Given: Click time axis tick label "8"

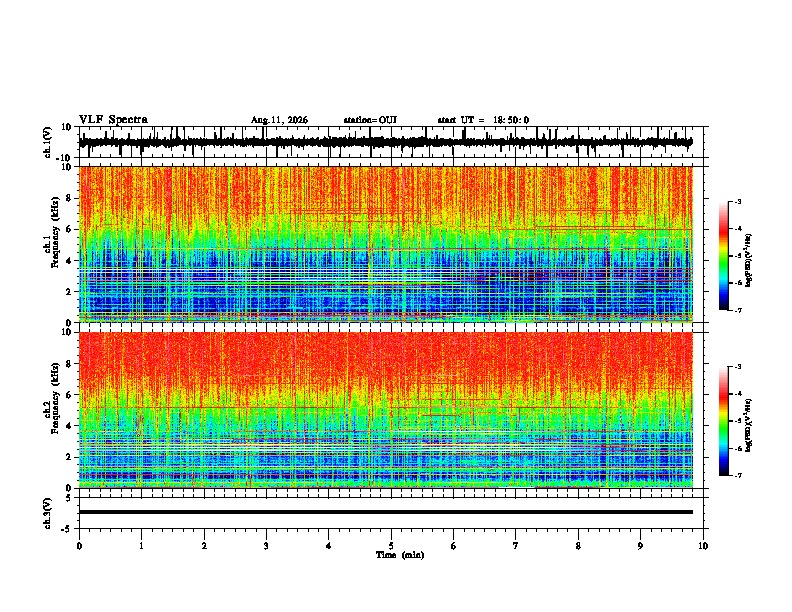Looking at the screenshot, I should pyautogui.click(x=578, y=546).
